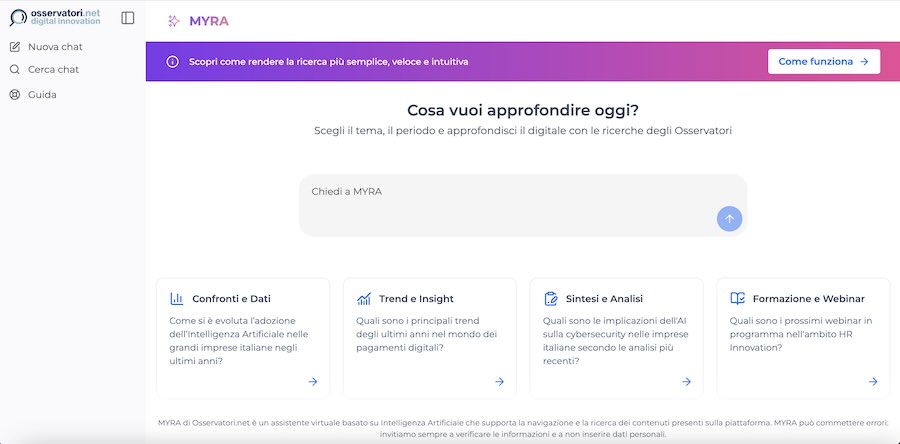The height and width of the screenshot is (444, 900).
Task: Click the Guida lifebuoy icon
Action: pos(15,95)
